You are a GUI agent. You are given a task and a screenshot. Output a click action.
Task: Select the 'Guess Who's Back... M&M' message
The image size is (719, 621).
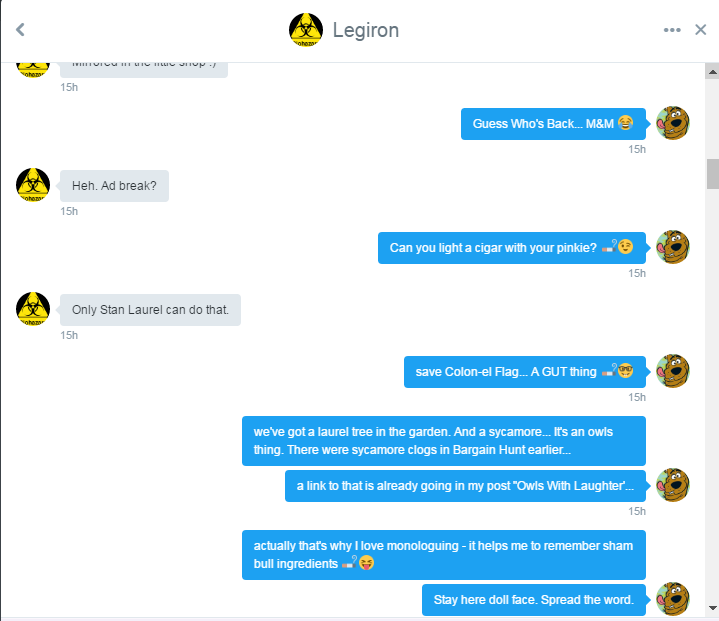[x=553, y=124]
